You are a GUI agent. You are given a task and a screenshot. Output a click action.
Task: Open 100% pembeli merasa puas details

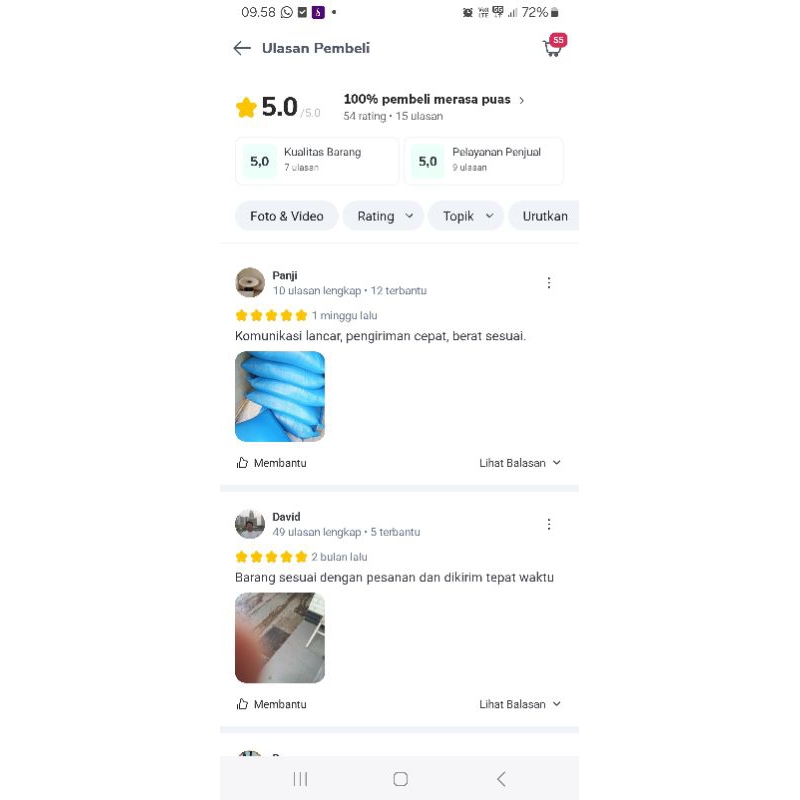click(434, 99)
